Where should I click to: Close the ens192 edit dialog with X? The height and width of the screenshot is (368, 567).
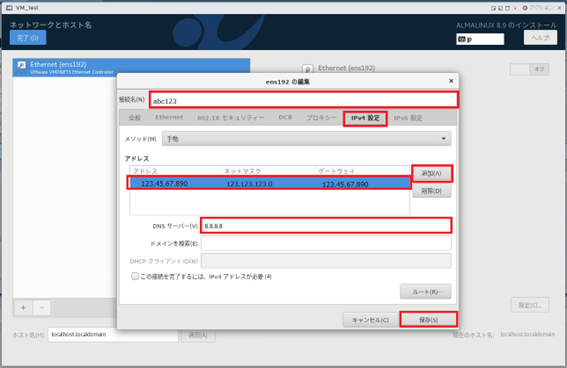coord(451,81)
